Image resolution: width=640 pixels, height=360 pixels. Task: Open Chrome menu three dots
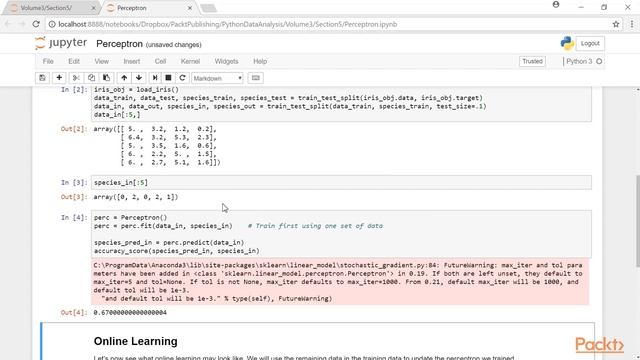[x=631, y=24]
